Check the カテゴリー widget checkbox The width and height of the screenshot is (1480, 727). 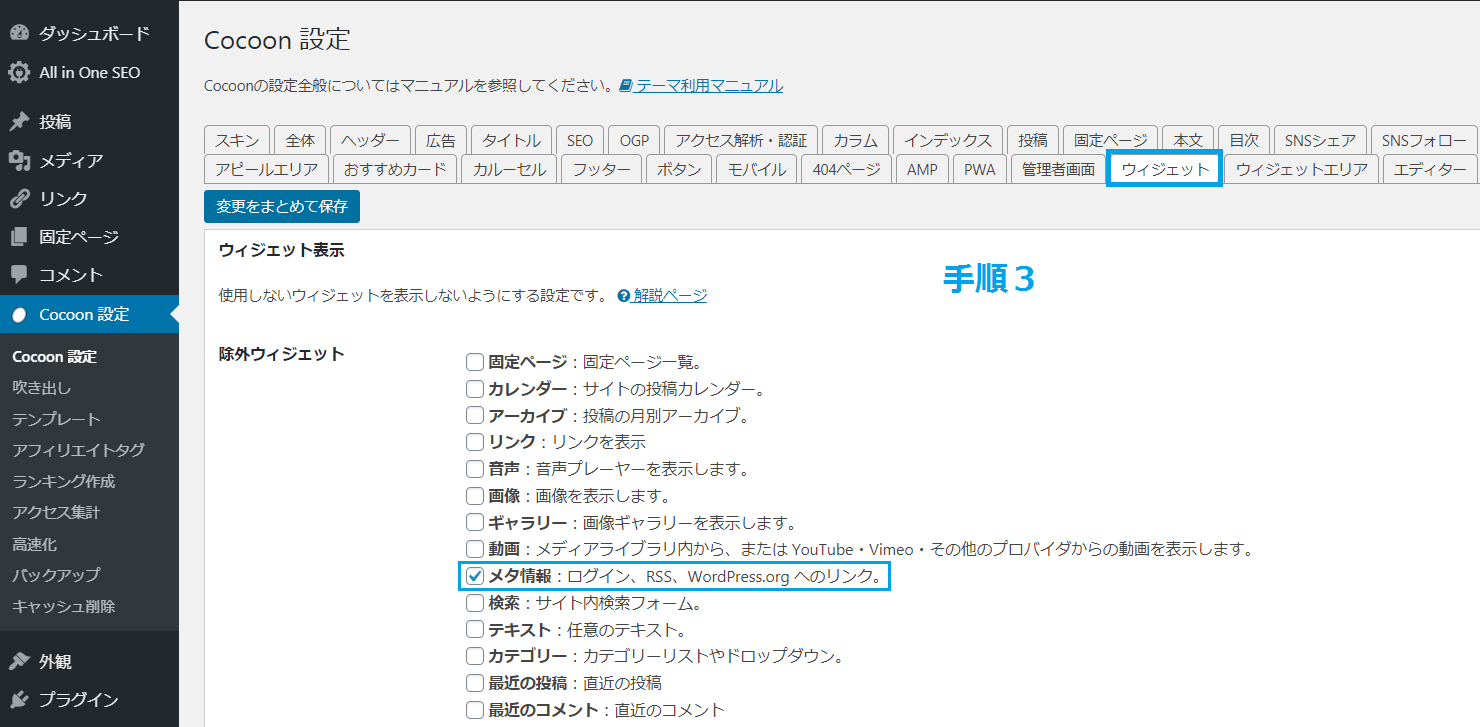click(475, 656)
